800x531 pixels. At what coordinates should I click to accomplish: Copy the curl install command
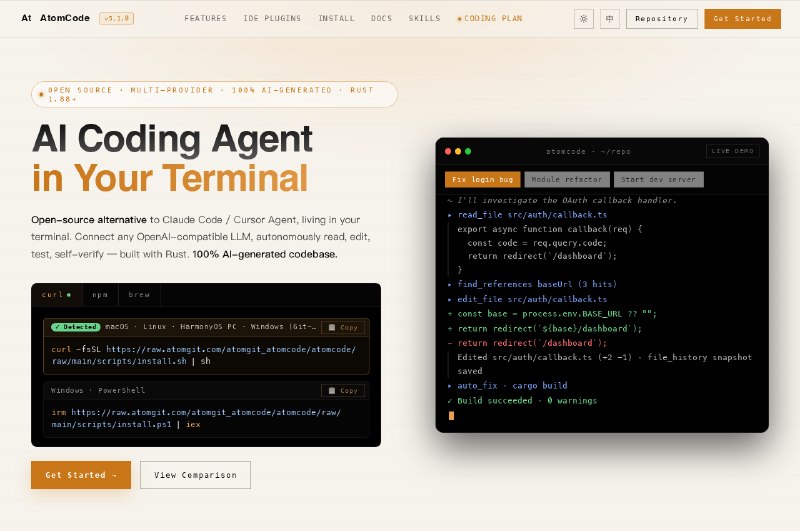pyautogui.click(x=343, y=327)
